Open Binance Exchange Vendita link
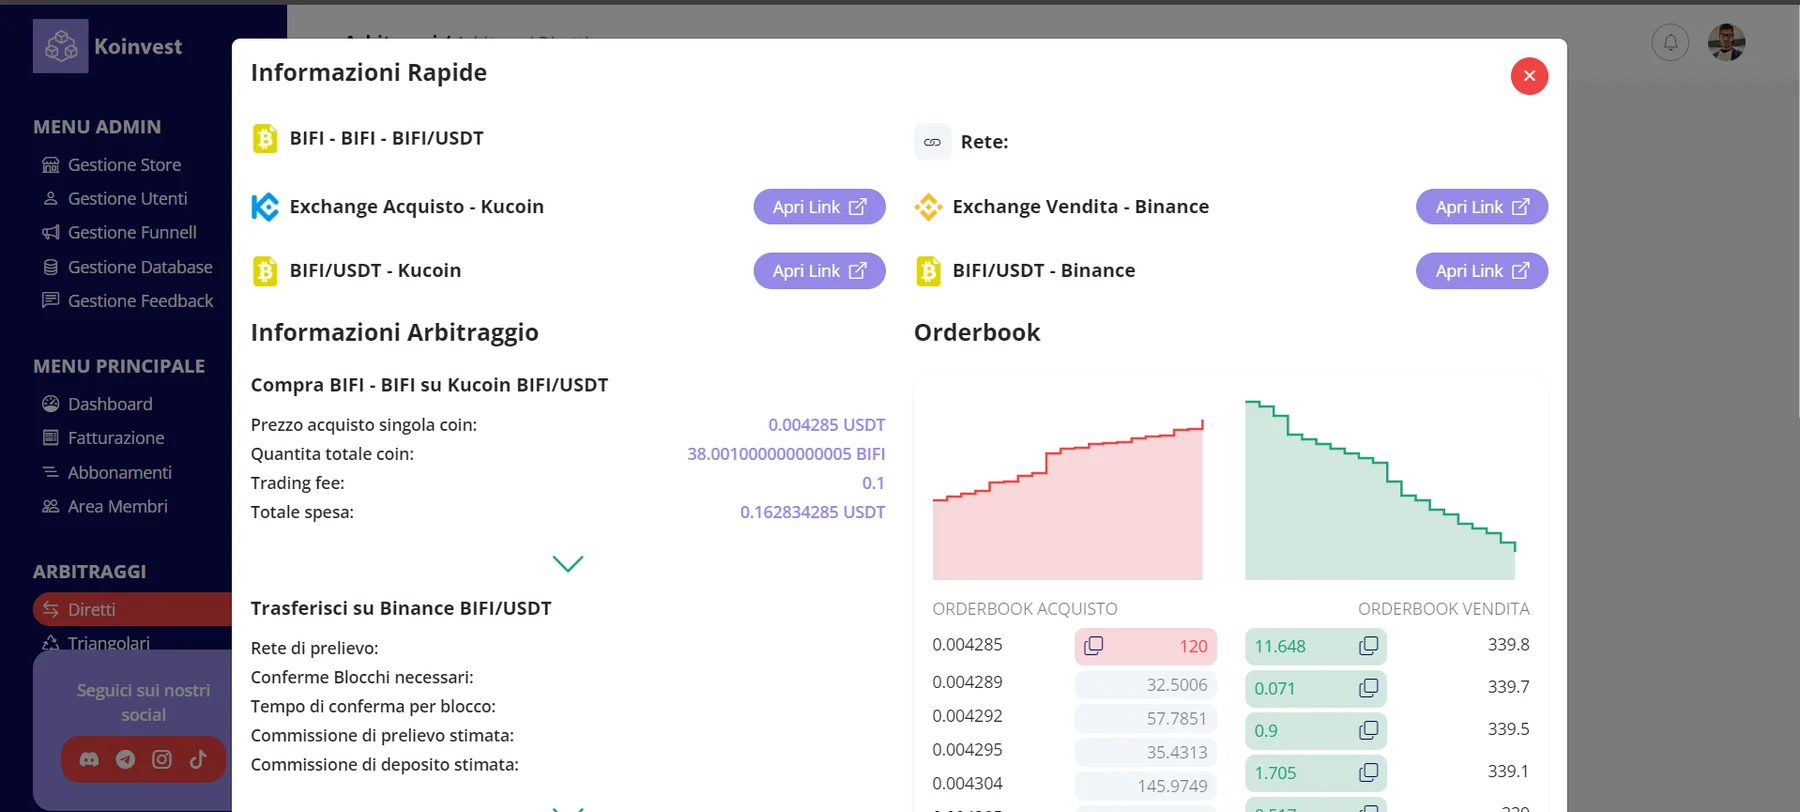Image resolution: width=1800 pixels, height=812 pixels. [1482, 207]
